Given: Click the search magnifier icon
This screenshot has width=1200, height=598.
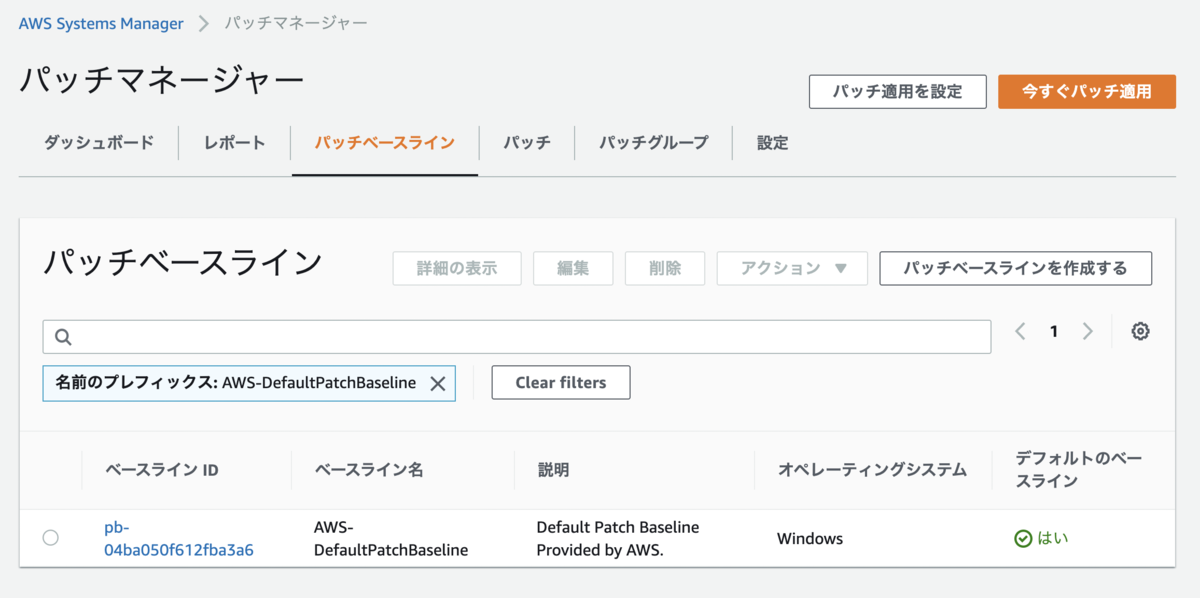Looking at the screenshot, I should pos(63,337).
